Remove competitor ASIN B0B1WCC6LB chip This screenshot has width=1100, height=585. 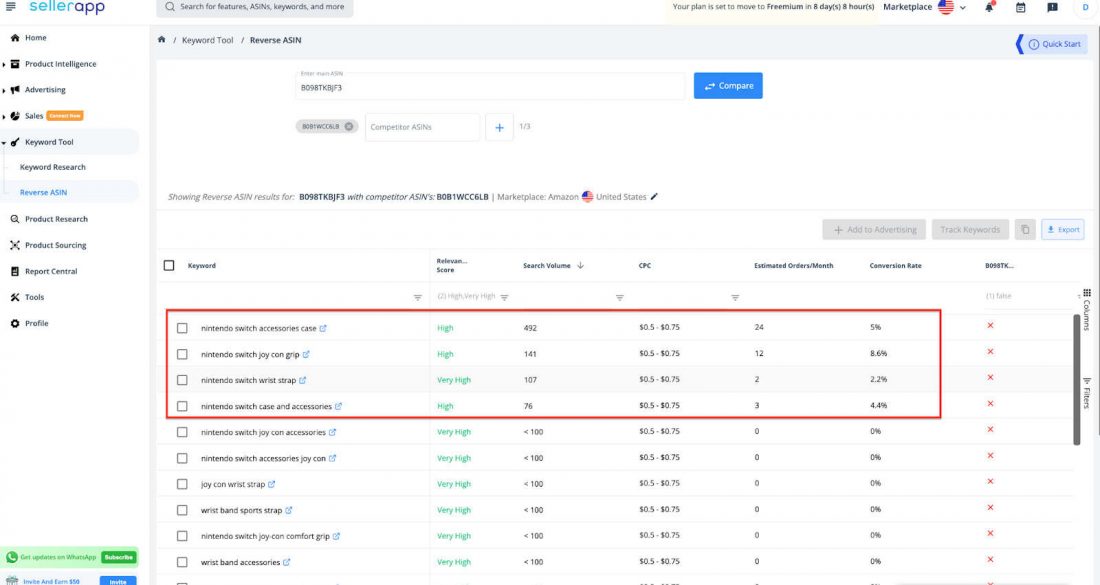349,126
